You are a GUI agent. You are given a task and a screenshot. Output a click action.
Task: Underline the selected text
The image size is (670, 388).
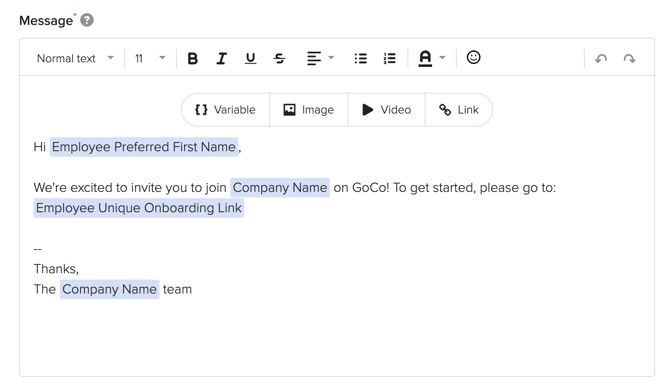(250, 58)
